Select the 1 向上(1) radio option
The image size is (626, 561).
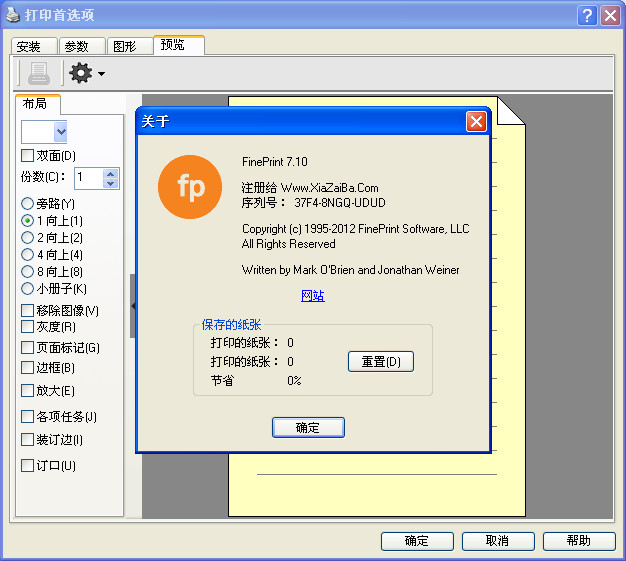pos(27,220)
